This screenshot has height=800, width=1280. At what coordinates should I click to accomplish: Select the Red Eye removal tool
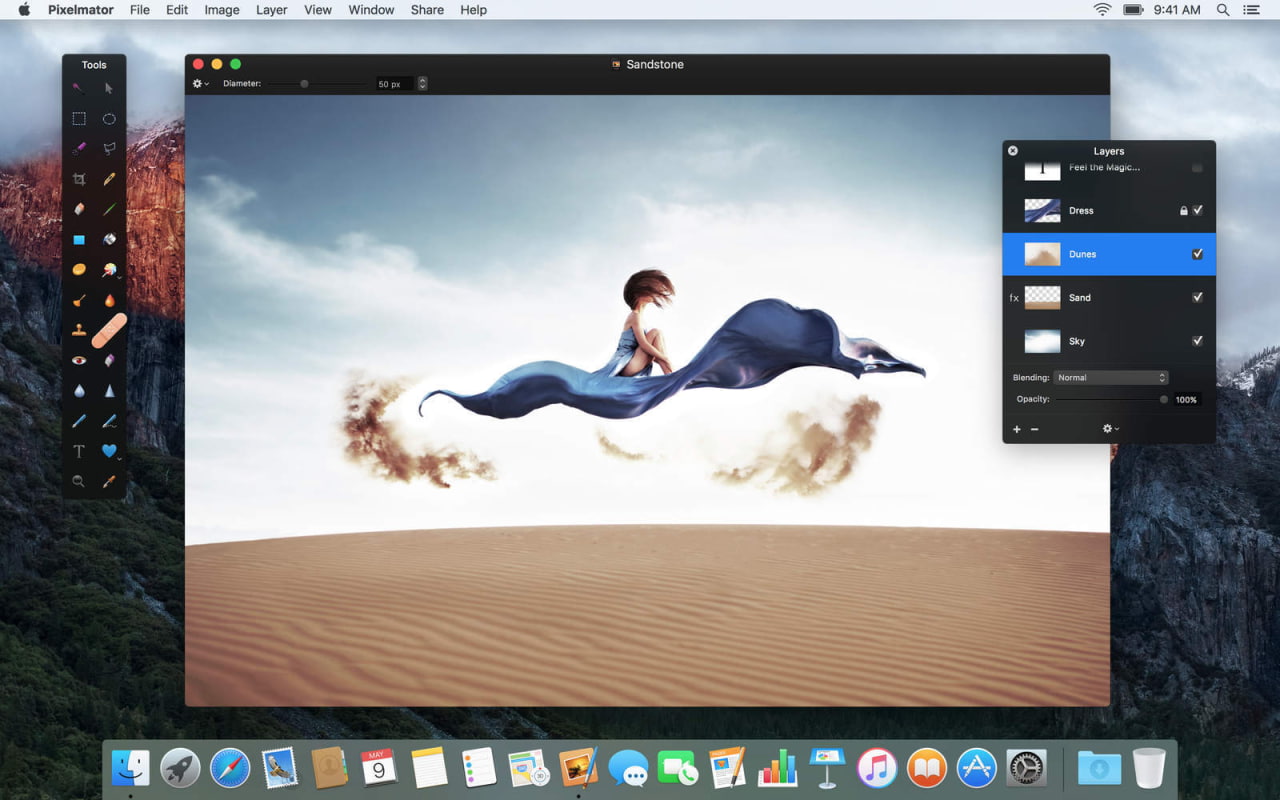pos(78,360)
